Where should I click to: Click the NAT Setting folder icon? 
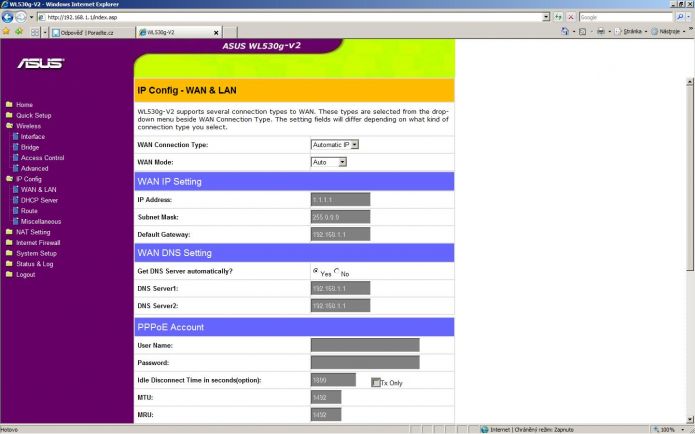pyautogui.click(x=9, y=232)
